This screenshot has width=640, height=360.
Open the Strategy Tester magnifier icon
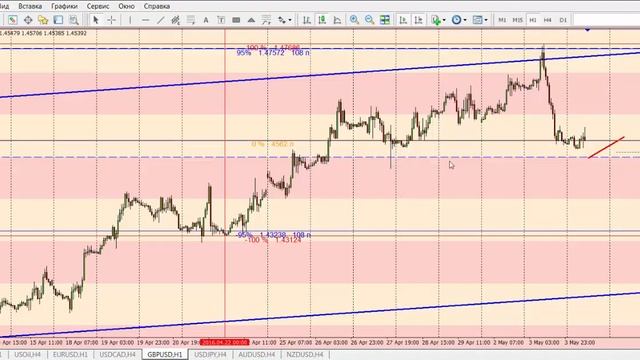(x=73, y=20)
